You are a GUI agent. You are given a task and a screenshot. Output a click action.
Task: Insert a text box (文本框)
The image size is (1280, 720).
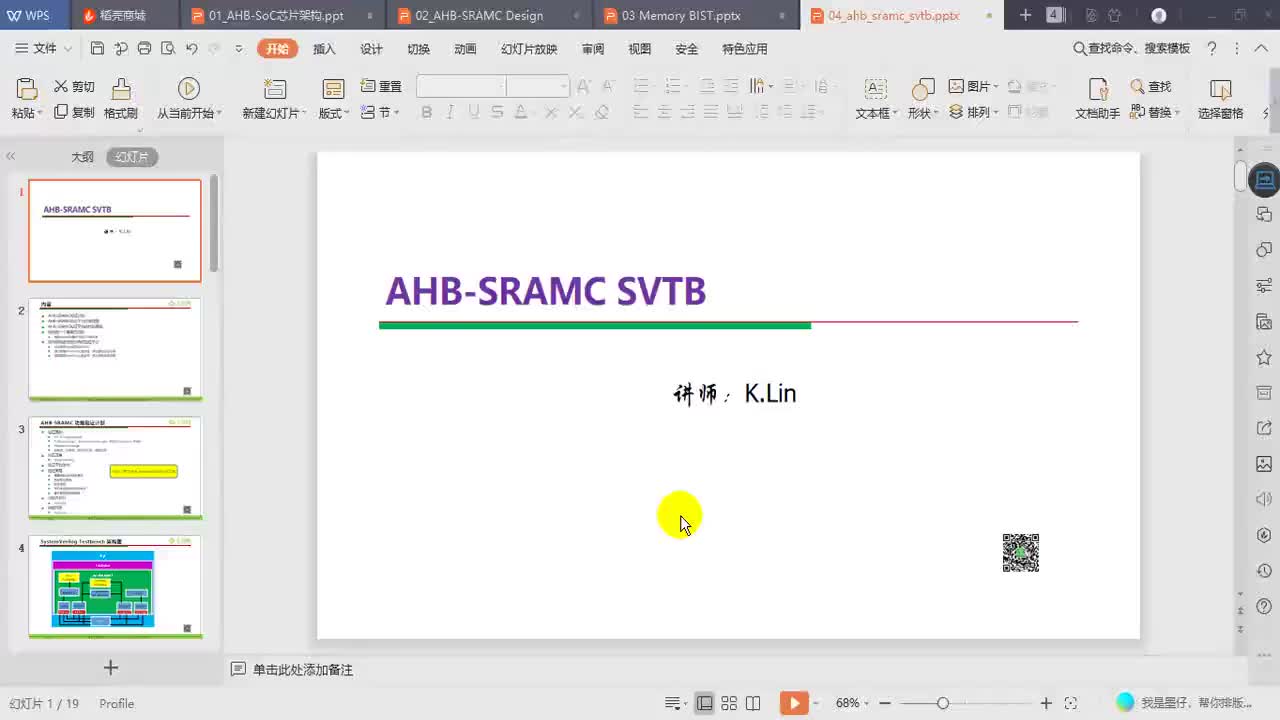876,99
